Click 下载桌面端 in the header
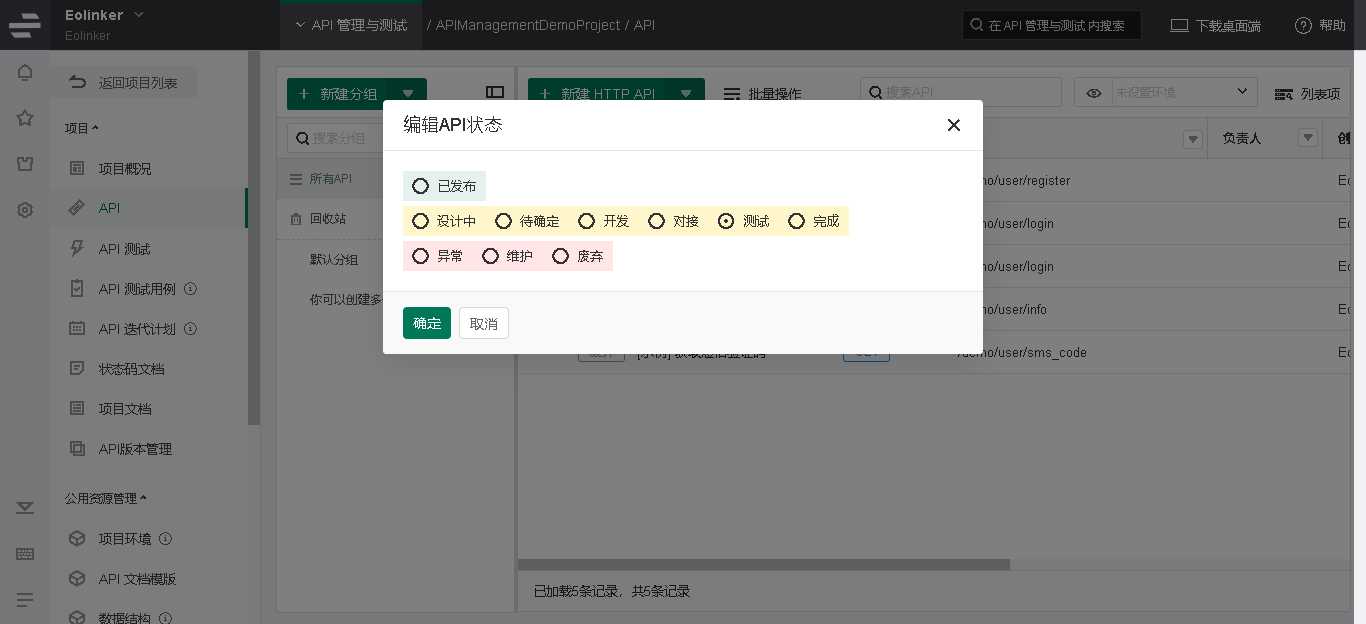The image size is (1366, 624). point(1215,25)
